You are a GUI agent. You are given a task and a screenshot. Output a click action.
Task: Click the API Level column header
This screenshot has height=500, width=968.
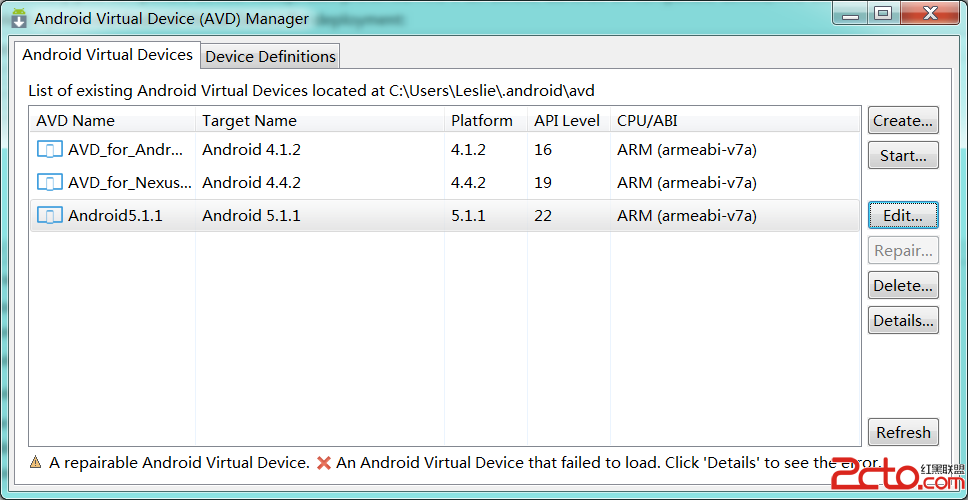tap(567, 120)
